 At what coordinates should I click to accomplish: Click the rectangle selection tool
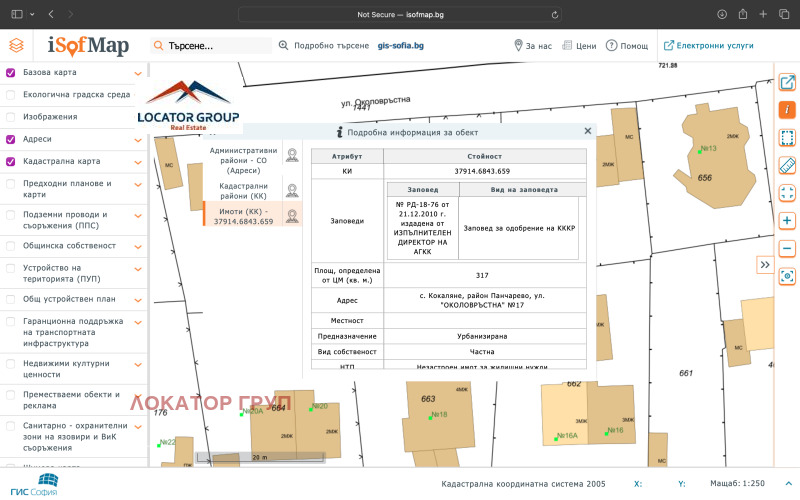pos(787,137)
